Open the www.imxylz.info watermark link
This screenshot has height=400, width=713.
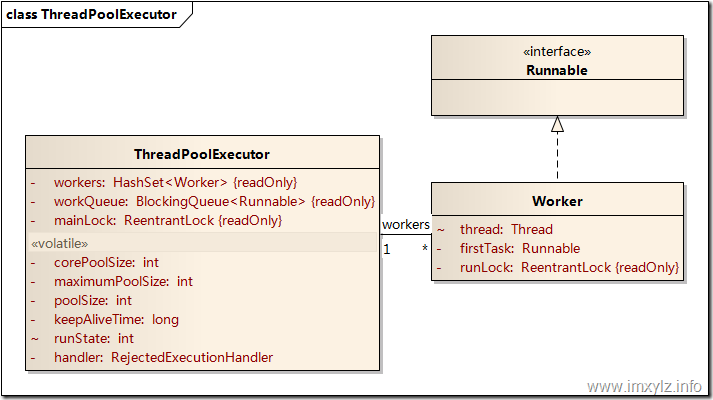coord(644,386)
